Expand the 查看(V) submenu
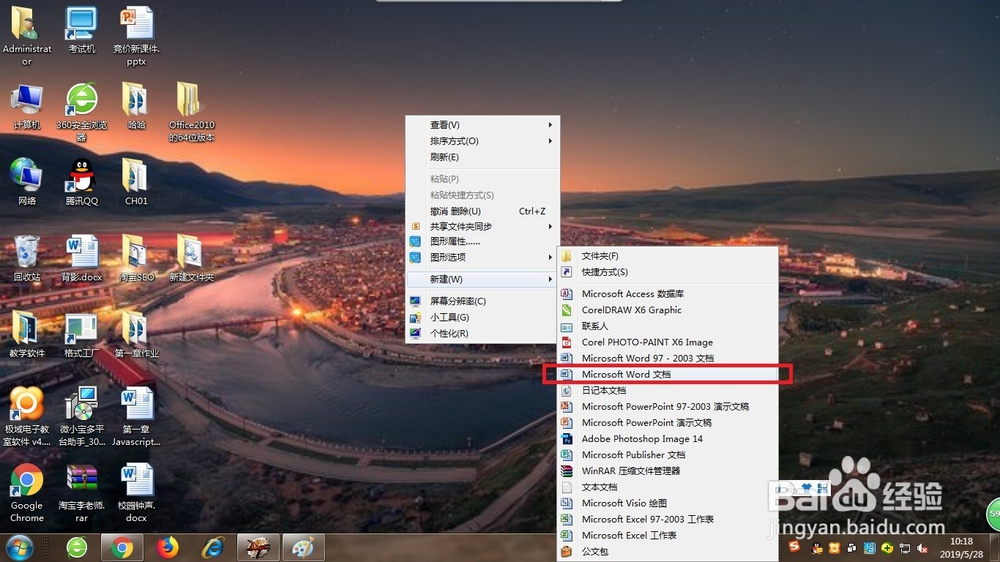1000x562 pixels. 483,125
